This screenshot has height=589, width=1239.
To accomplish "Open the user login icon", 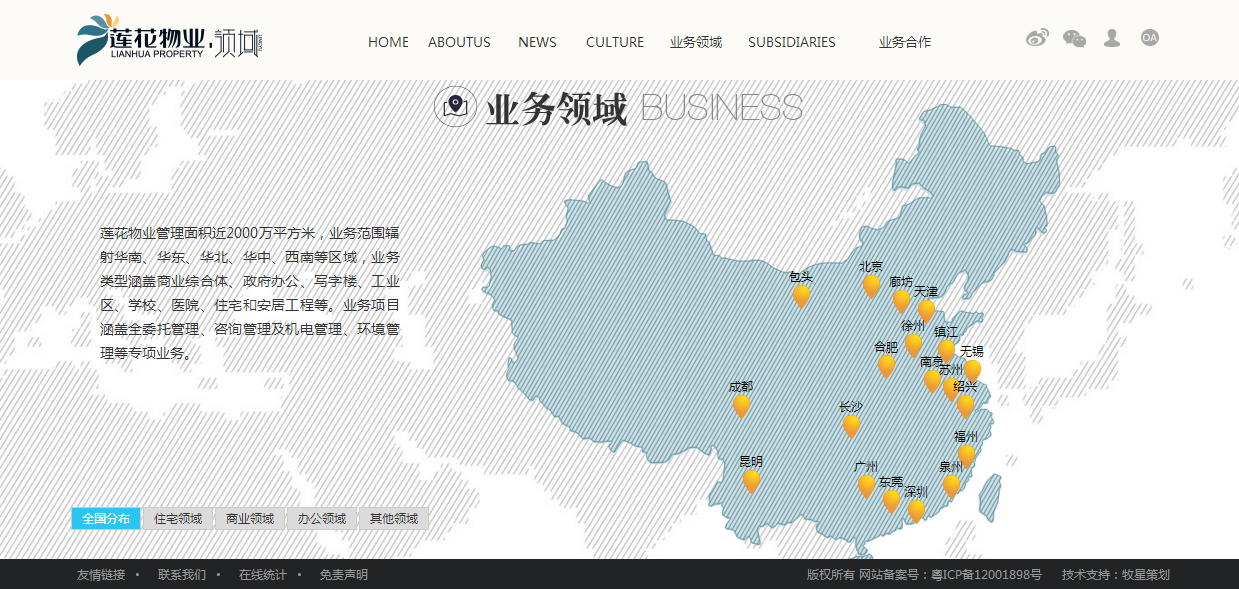I will point(1111,38).
